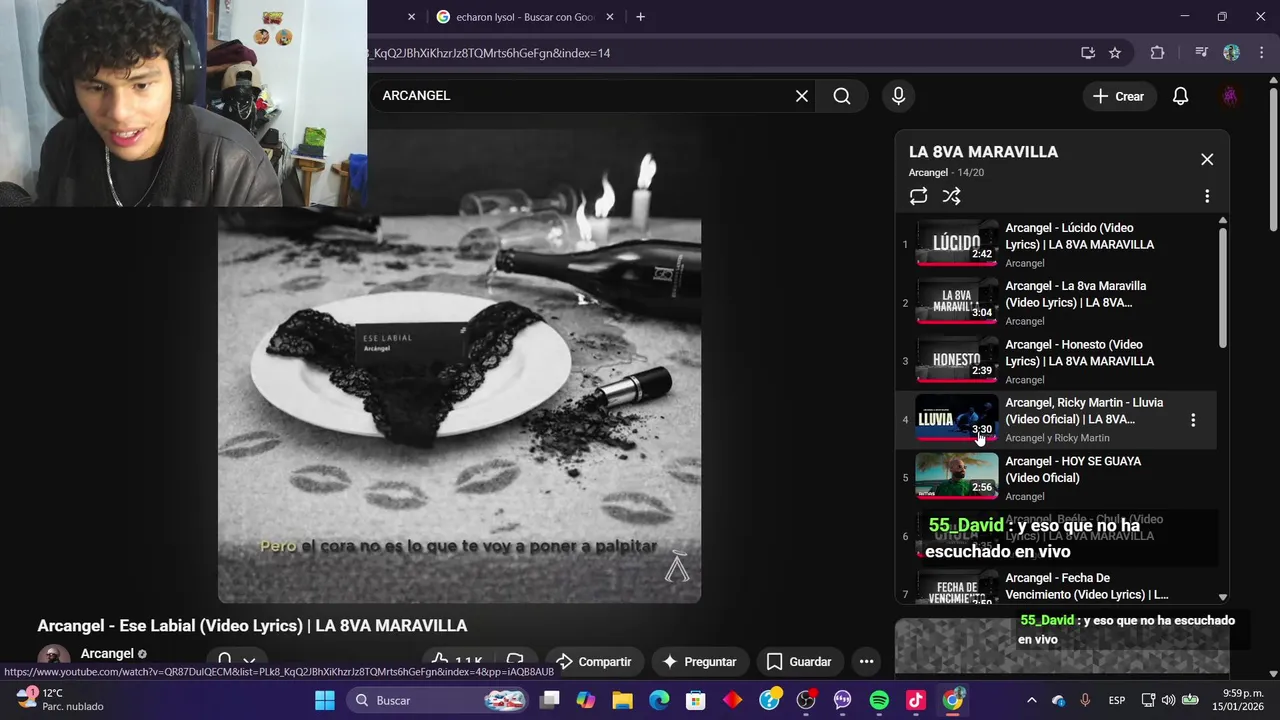The image size is (1280, 720).
Task: Select Arcangel, Ricky Martin - Lluvia title
Action: point(1083,411)
